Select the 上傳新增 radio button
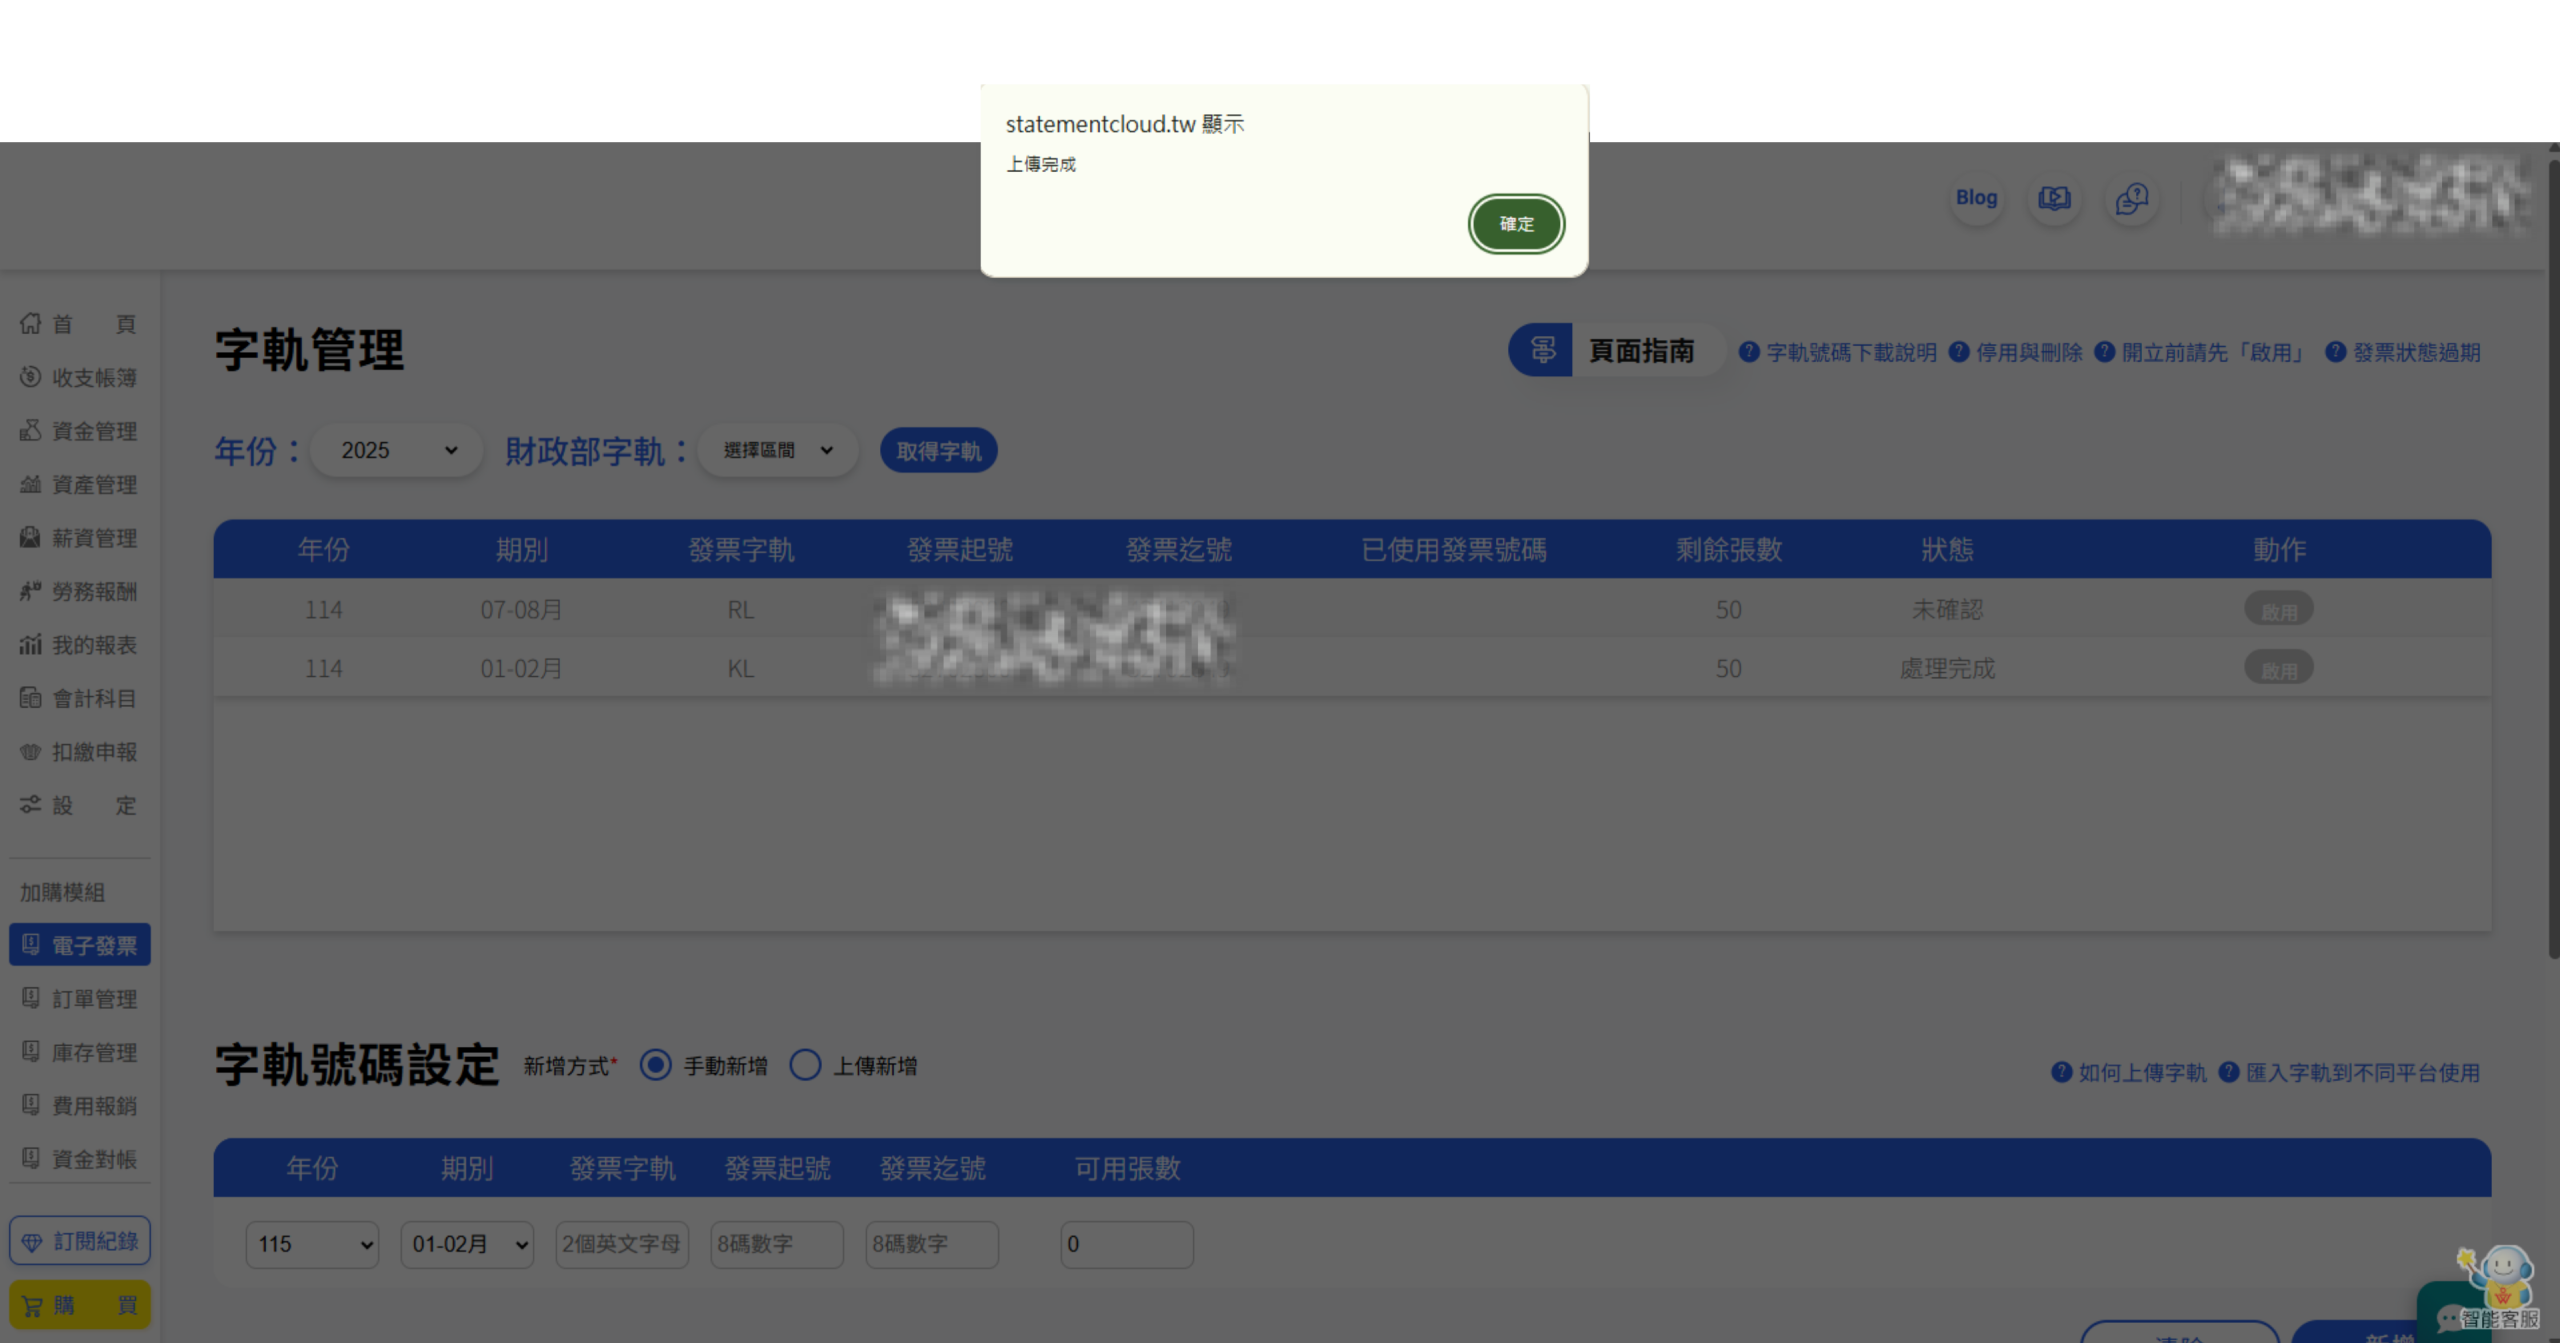 (805, 1065)
